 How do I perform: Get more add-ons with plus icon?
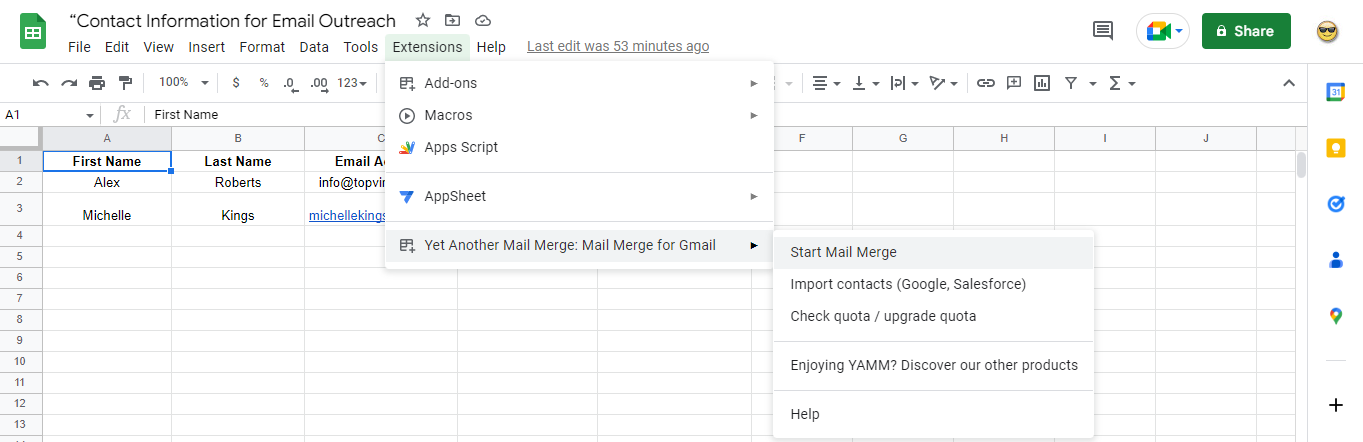coord(1335,405)
